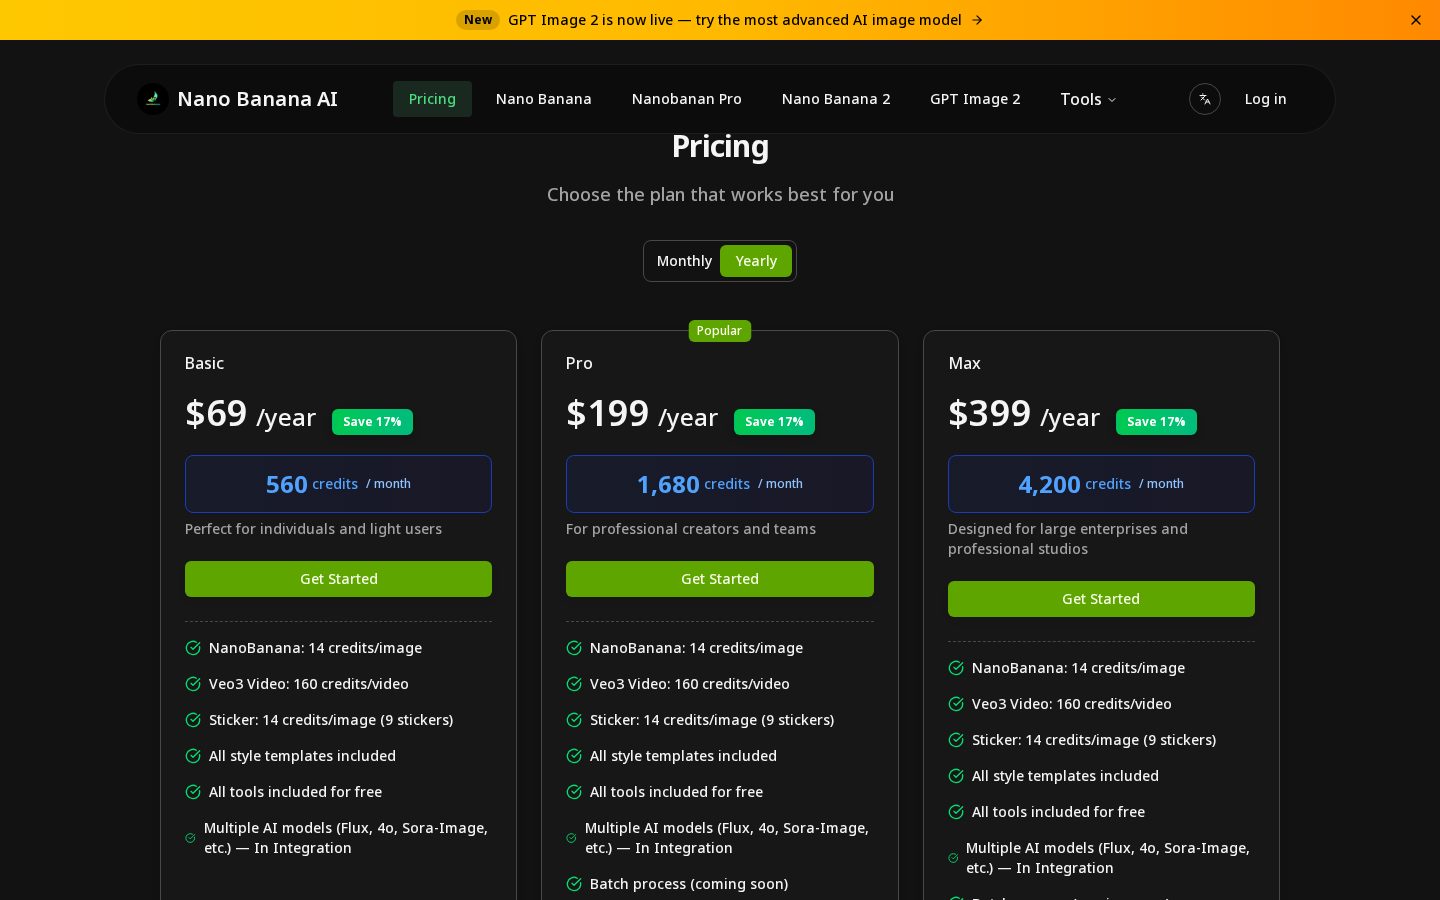Click the New badge in the banner

pos(478,20)
